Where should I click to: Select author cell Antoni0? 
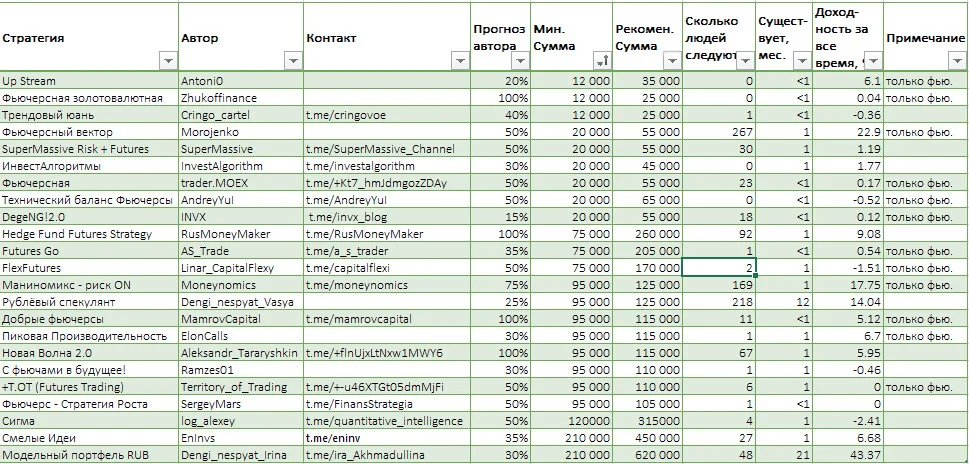pos(241,81)
